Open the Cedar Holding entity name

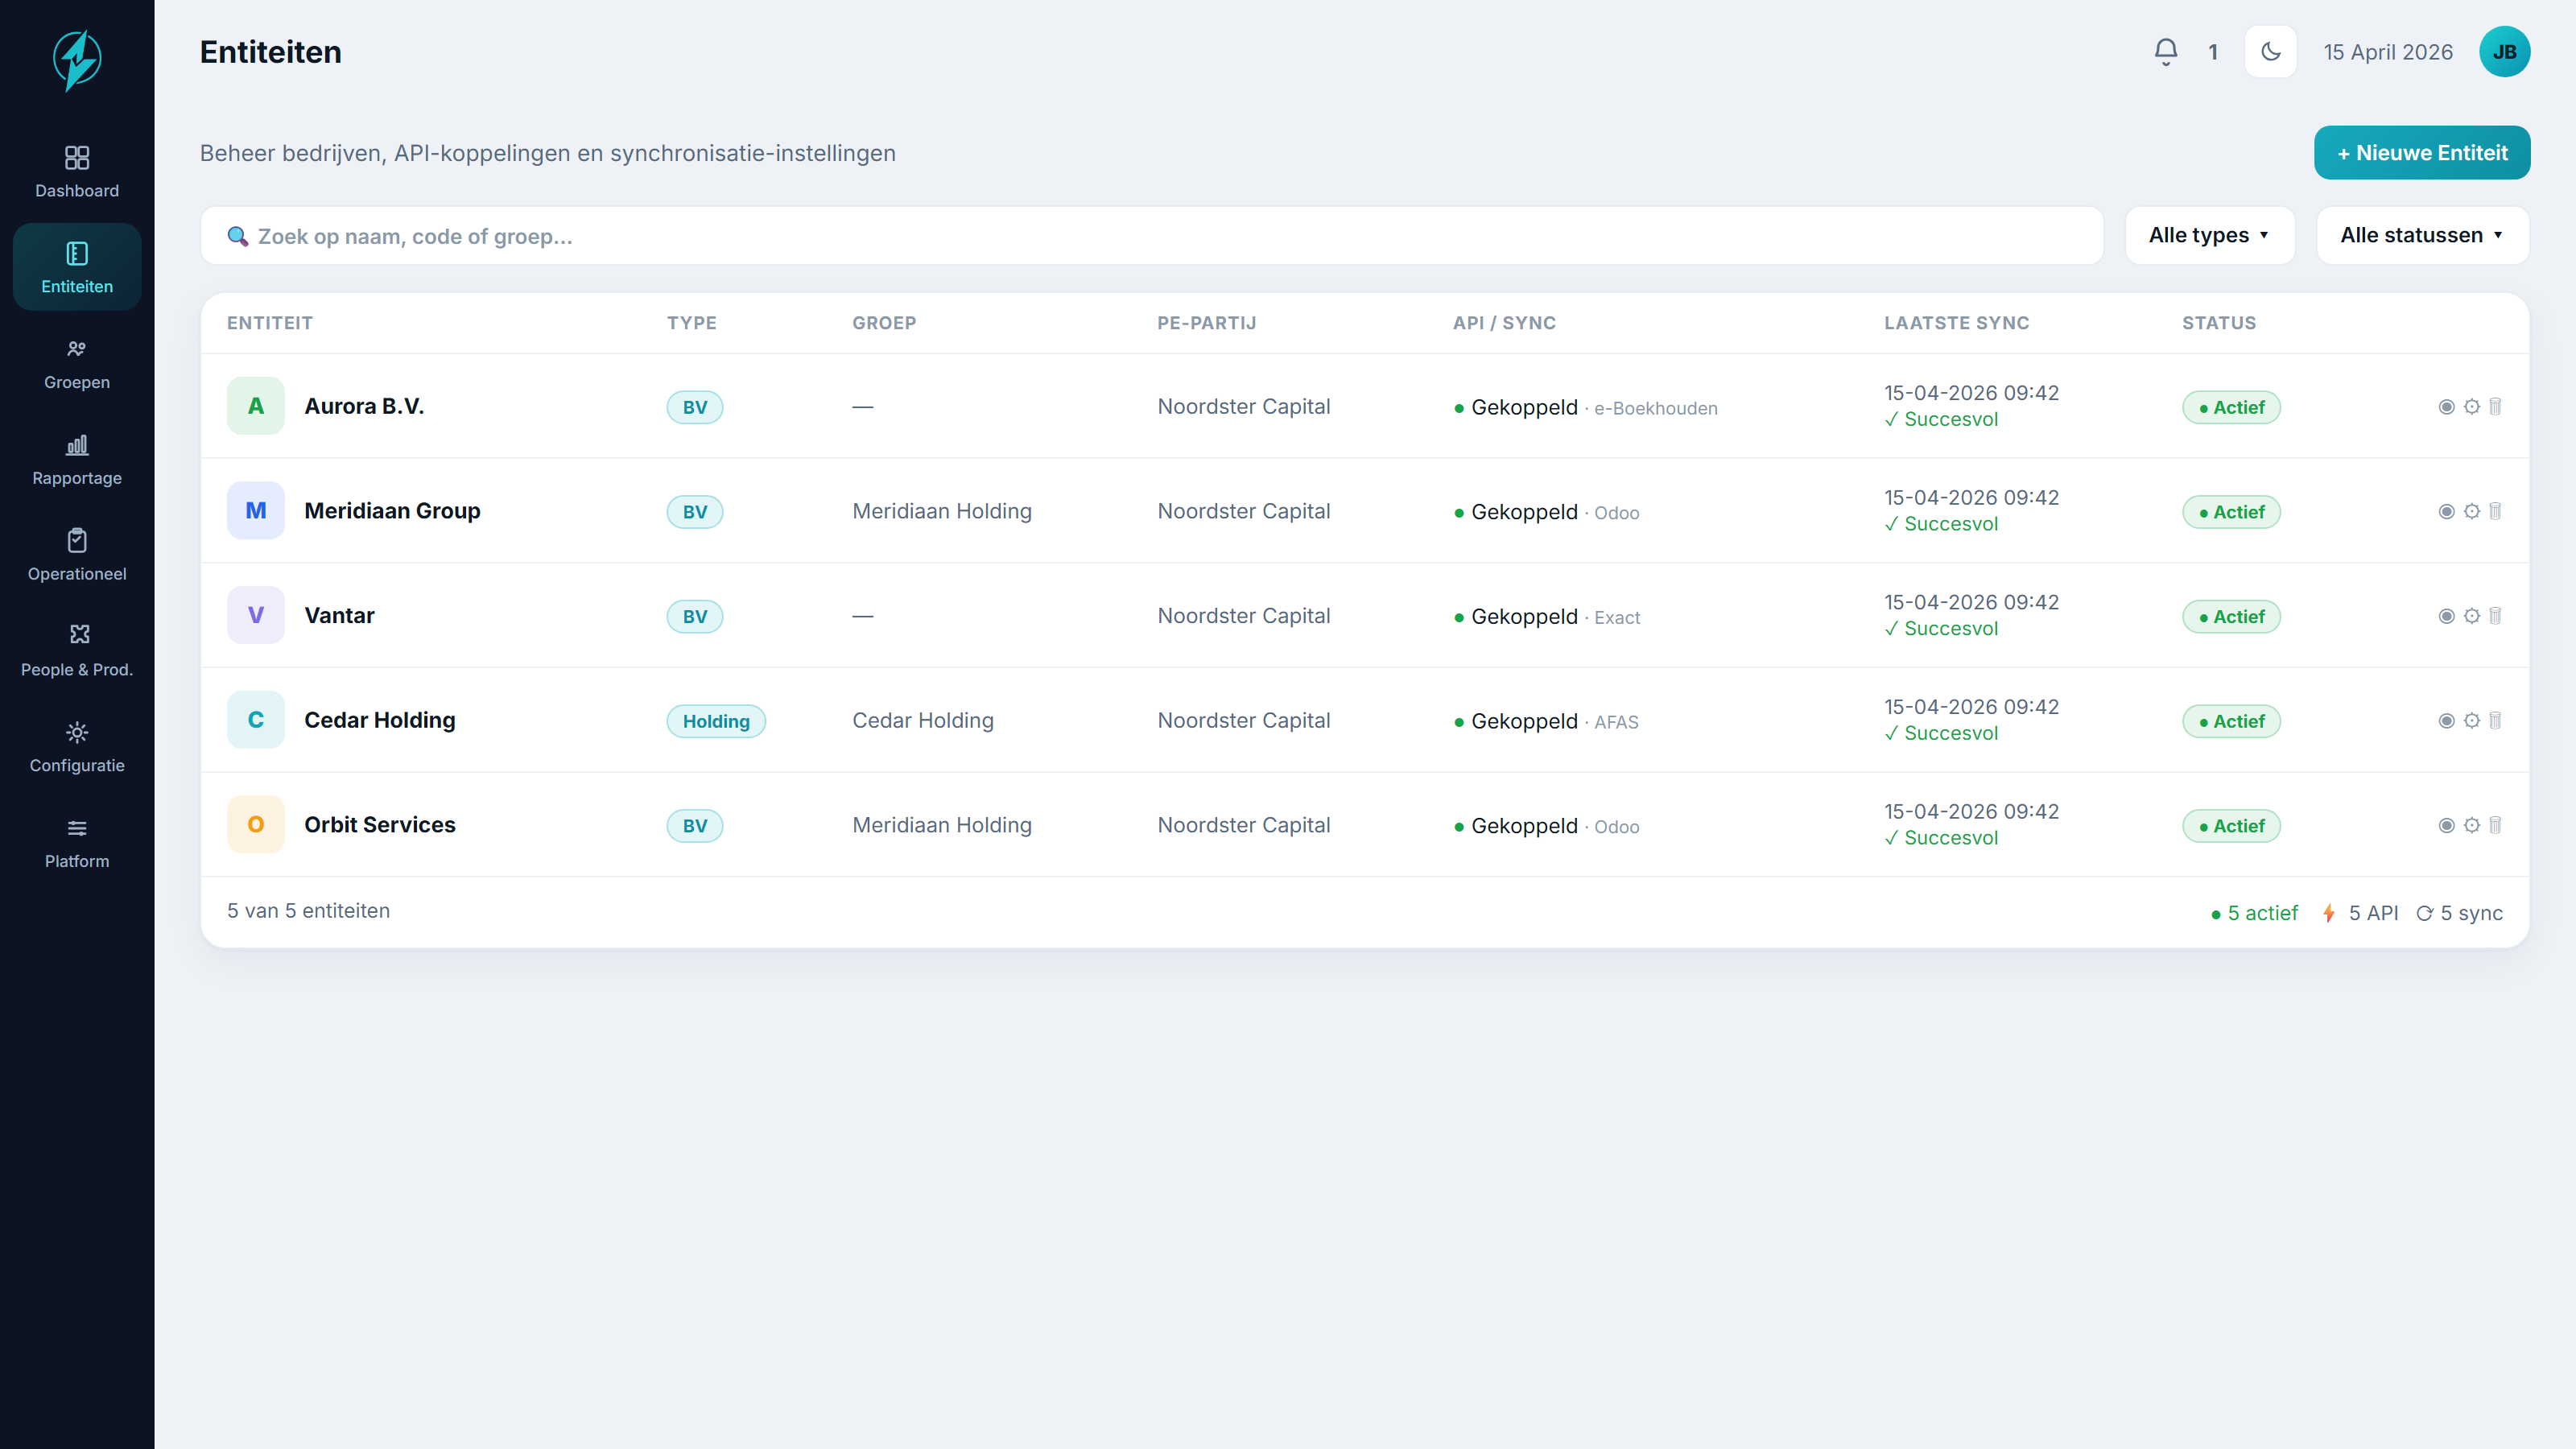click(380, 720)
